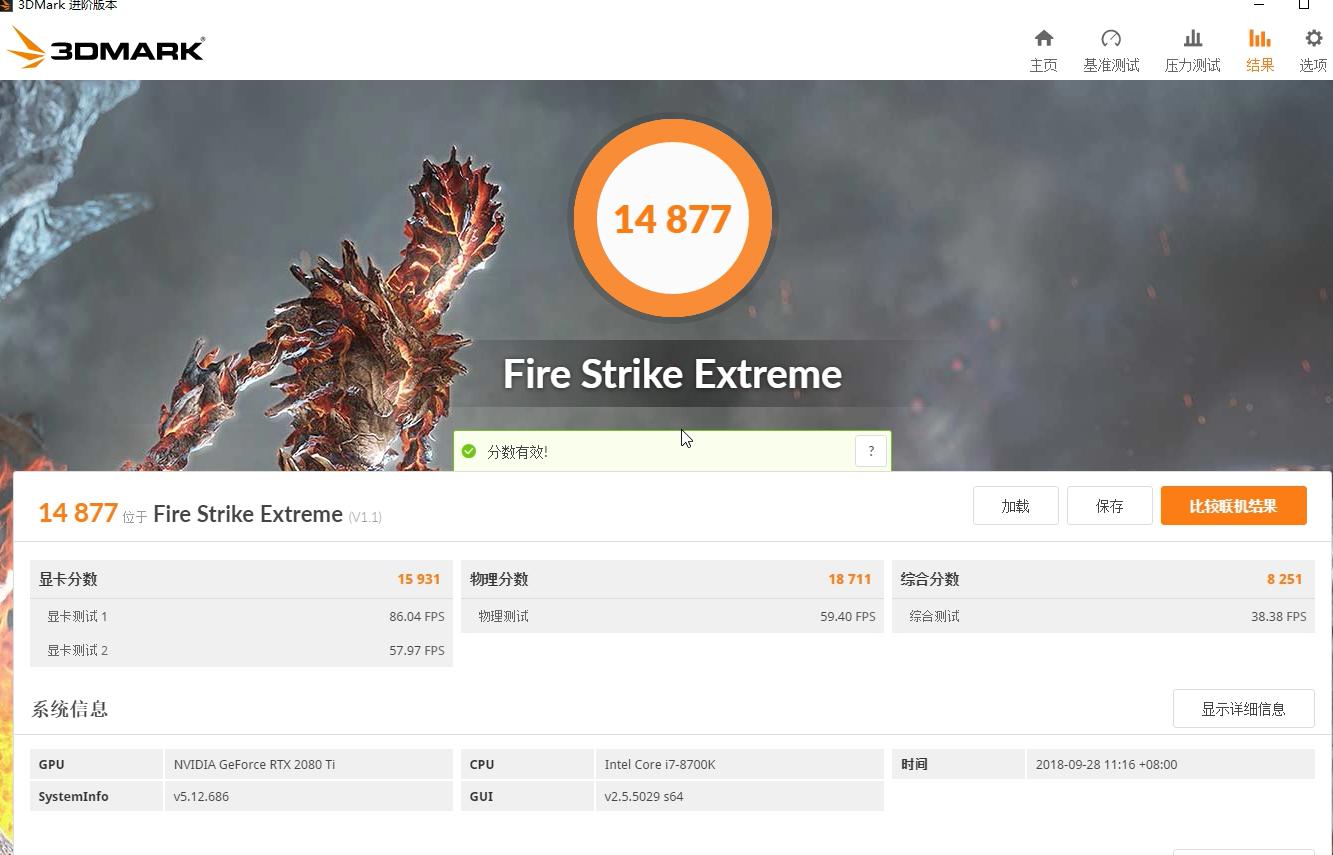Click the question mark help button
The width and height of the screenshot is (1333, 855).
tap(871, 451)
